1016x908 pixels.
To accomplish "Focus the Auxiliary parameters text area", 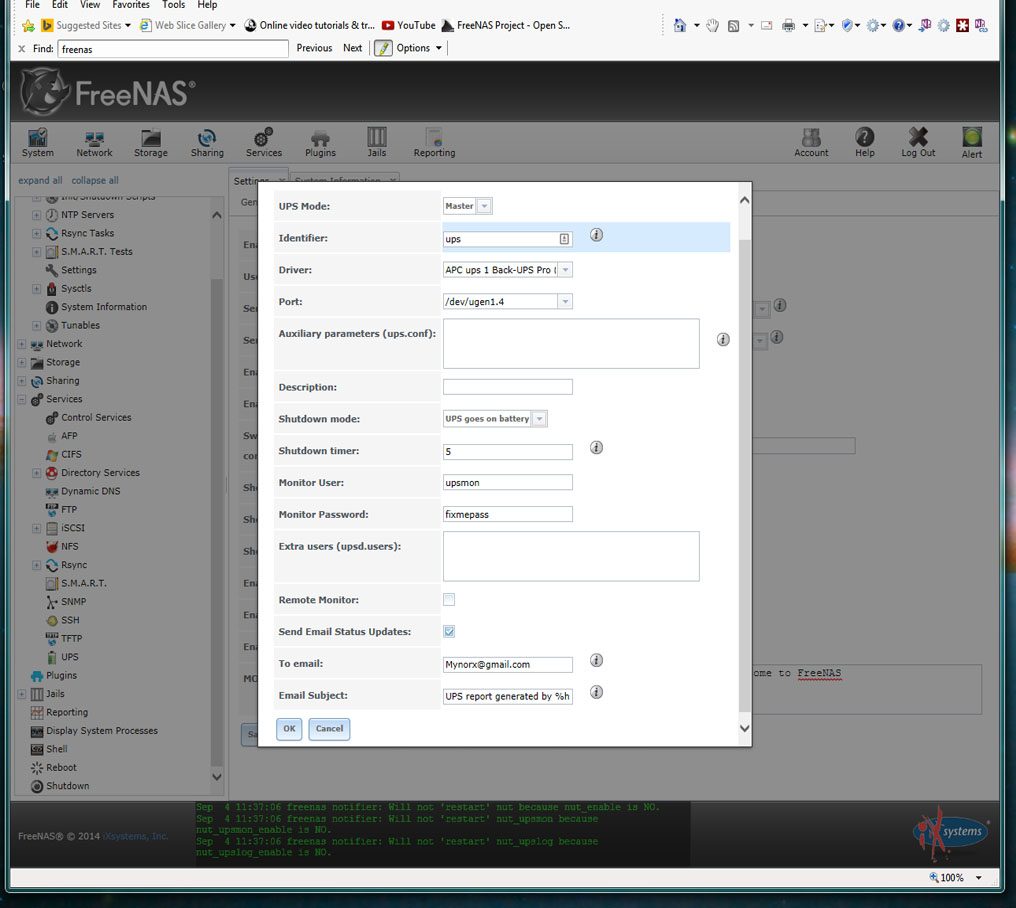I will 571,343.
